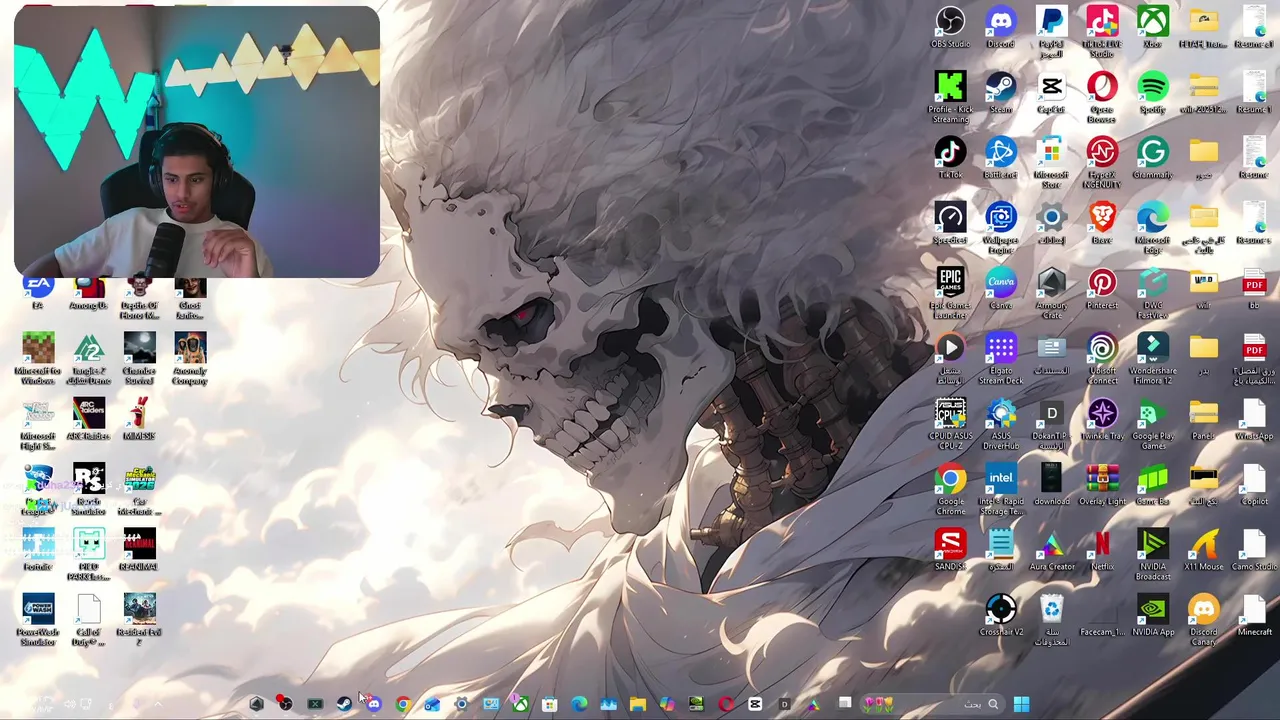Image resolution: width=1280 pixels, height=720 pixels.
Task: Open the Google Chrome desktop shortcut
Action: coord(950,490)
